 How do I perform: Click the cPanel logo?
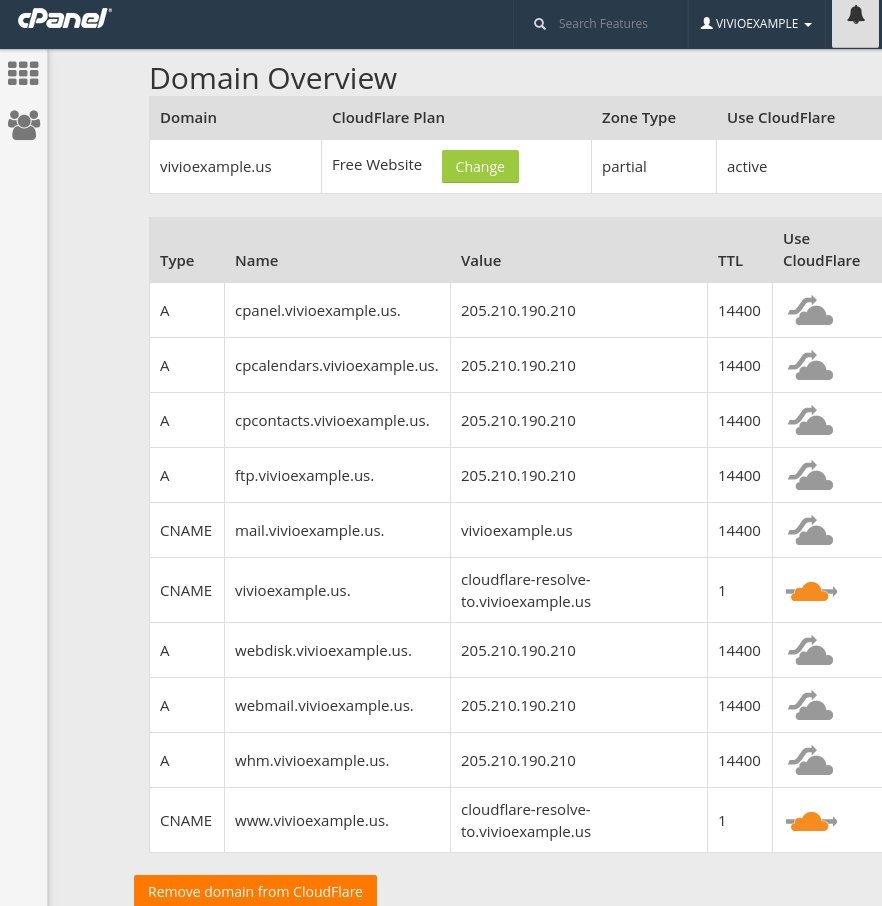(x=65, y=19)
